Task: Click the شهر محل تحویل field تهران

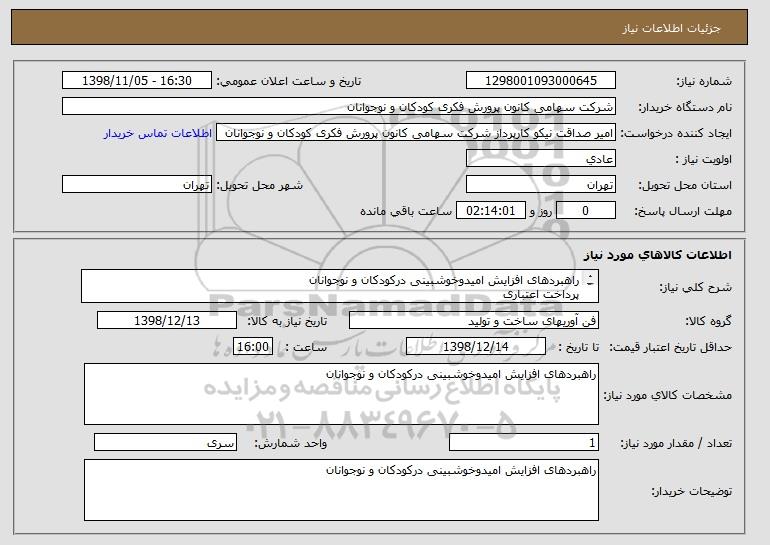Action: (137, 185)
